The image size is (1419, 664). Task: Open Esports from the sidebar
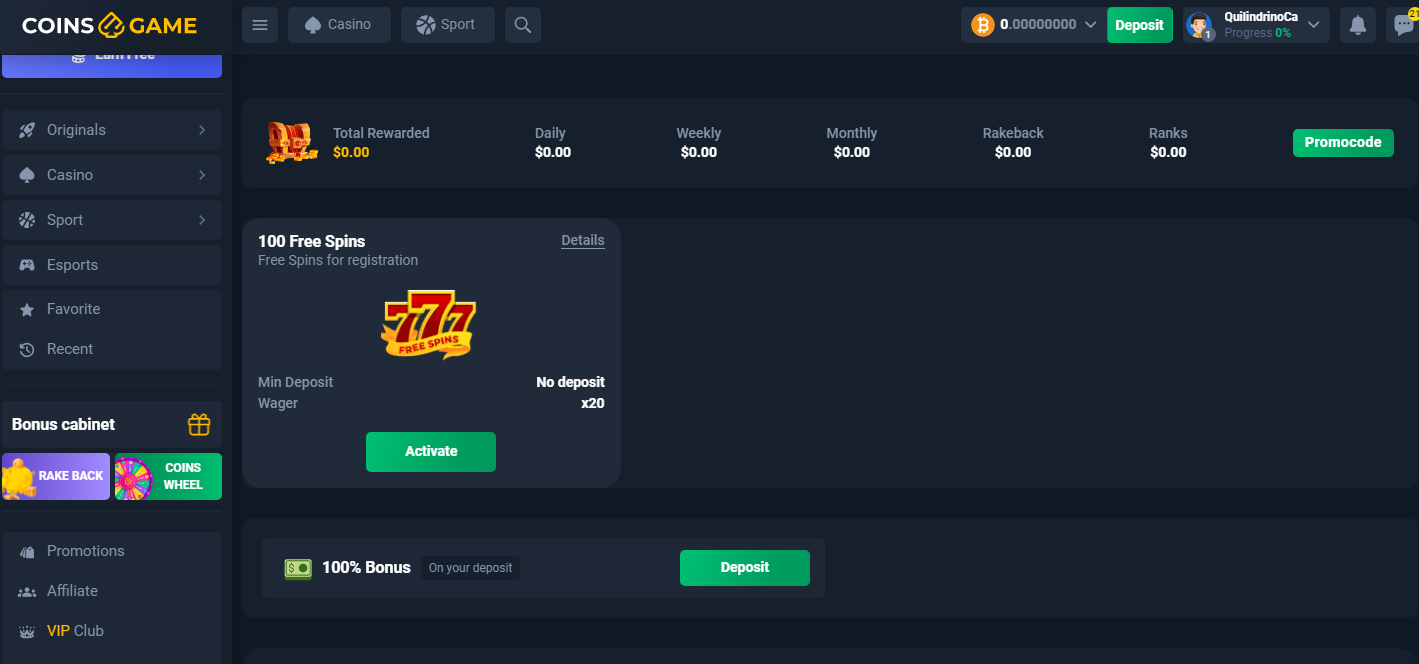(72, 265)
